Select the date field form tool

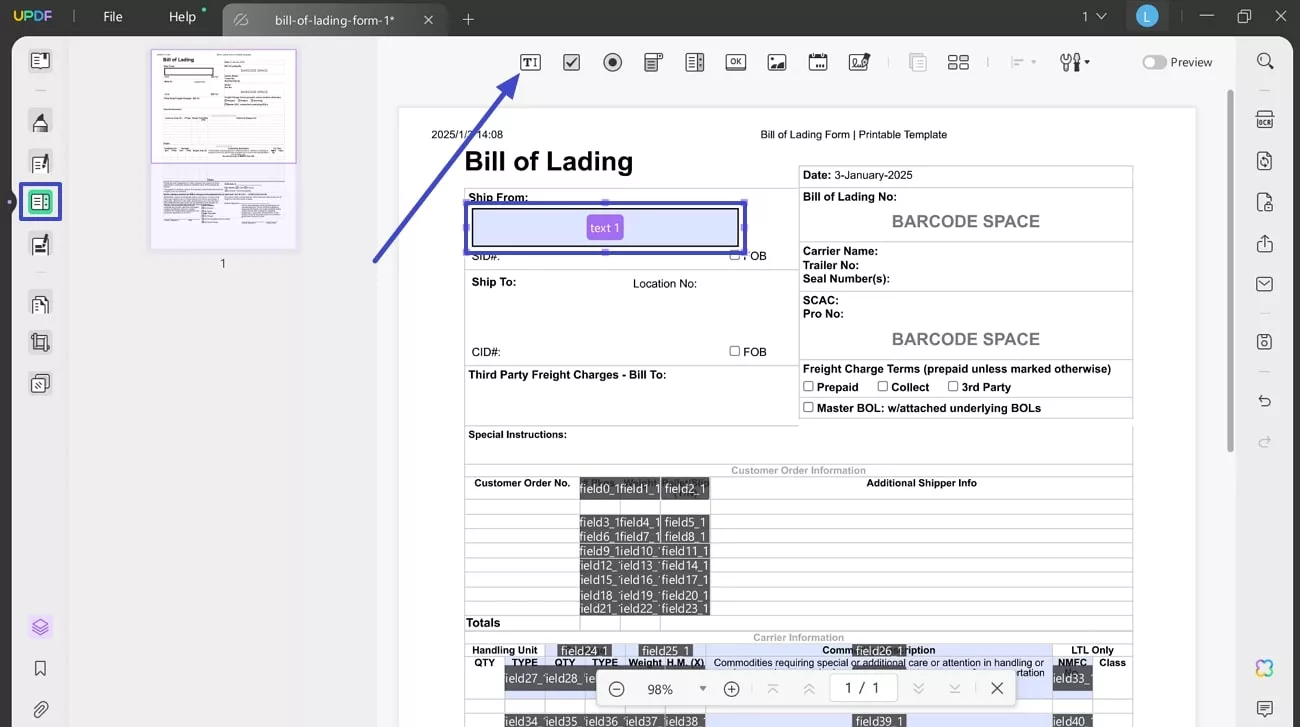[x=818, y=61]
